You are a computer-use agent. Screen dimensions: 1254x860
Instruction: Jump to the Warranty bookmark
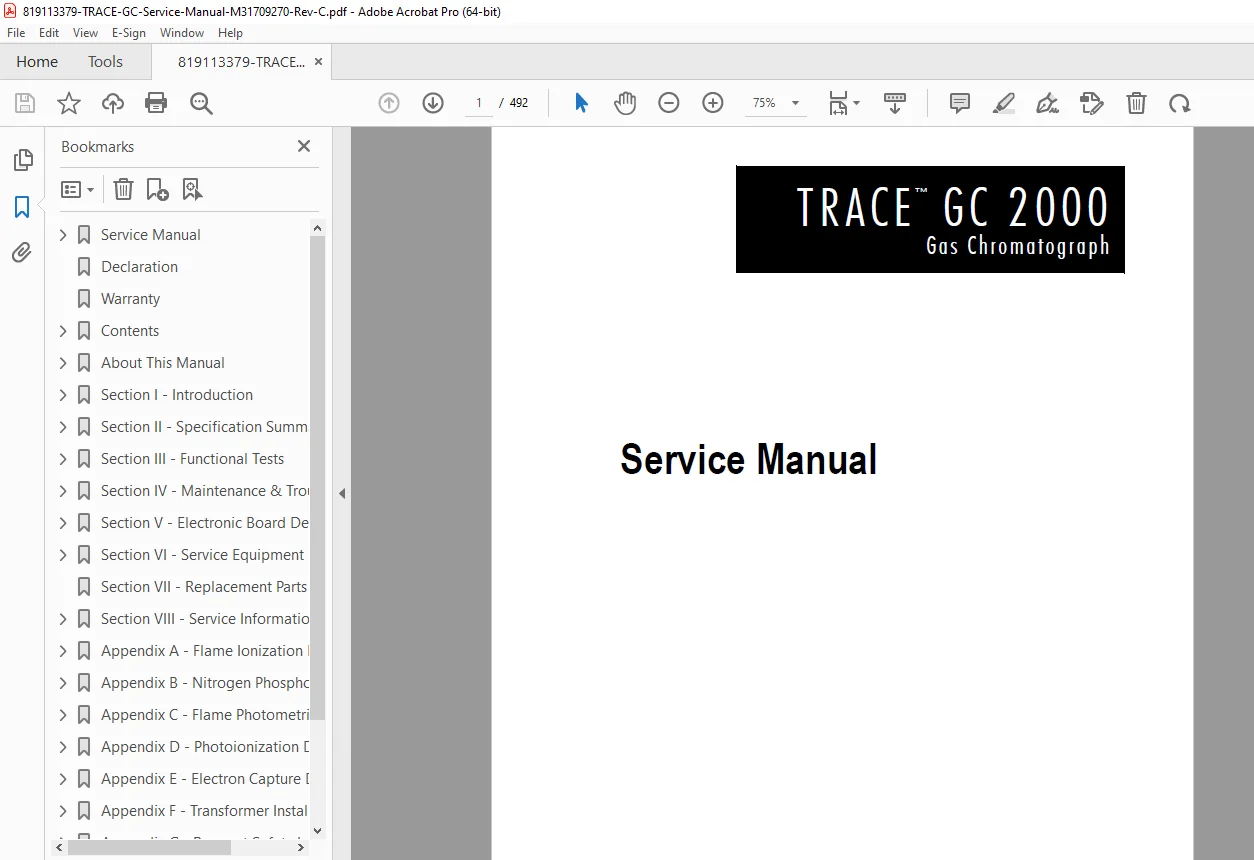click(x=130, y=299)
